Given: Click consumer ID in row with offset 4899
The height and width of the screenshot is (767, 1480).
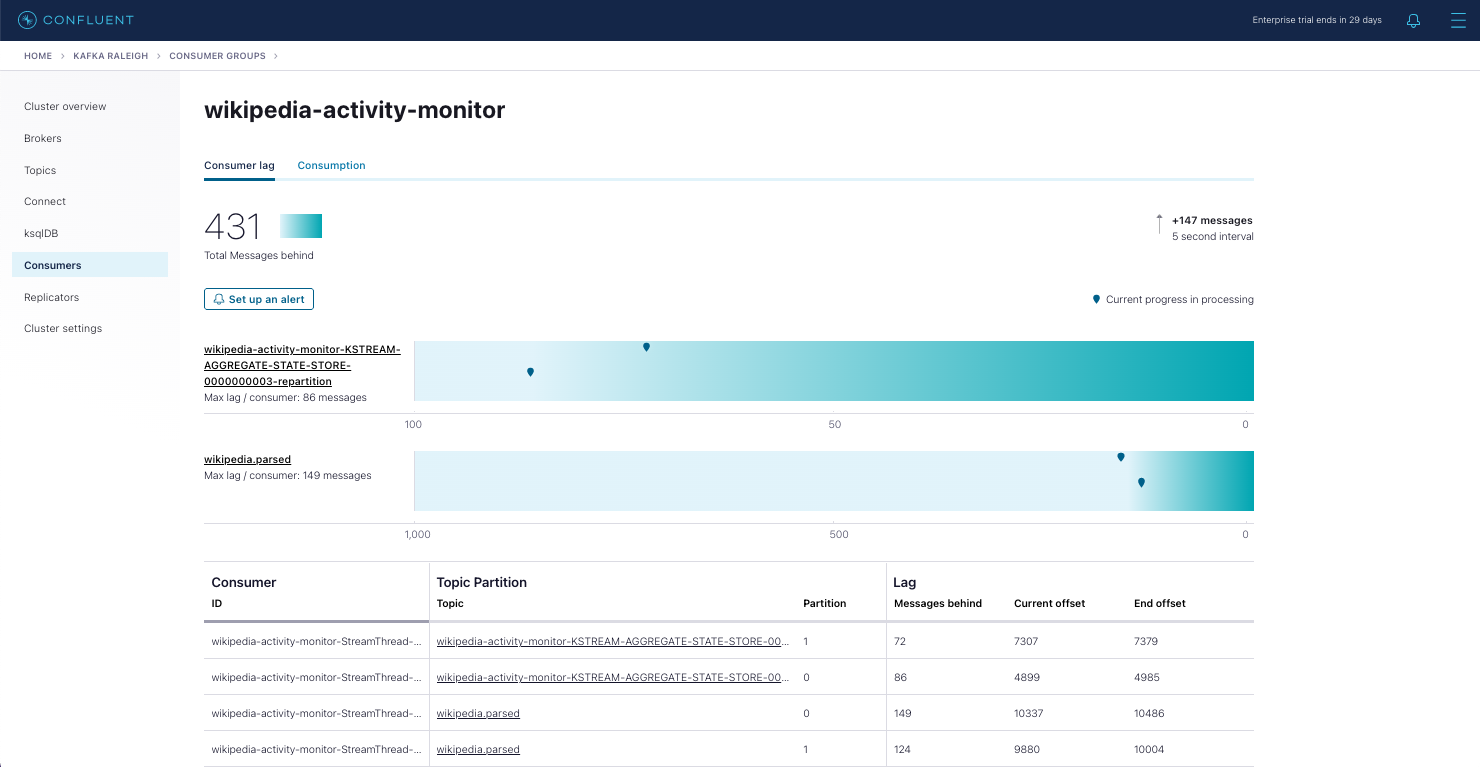Looking at the screenshot, I should [x=316, y=677].
